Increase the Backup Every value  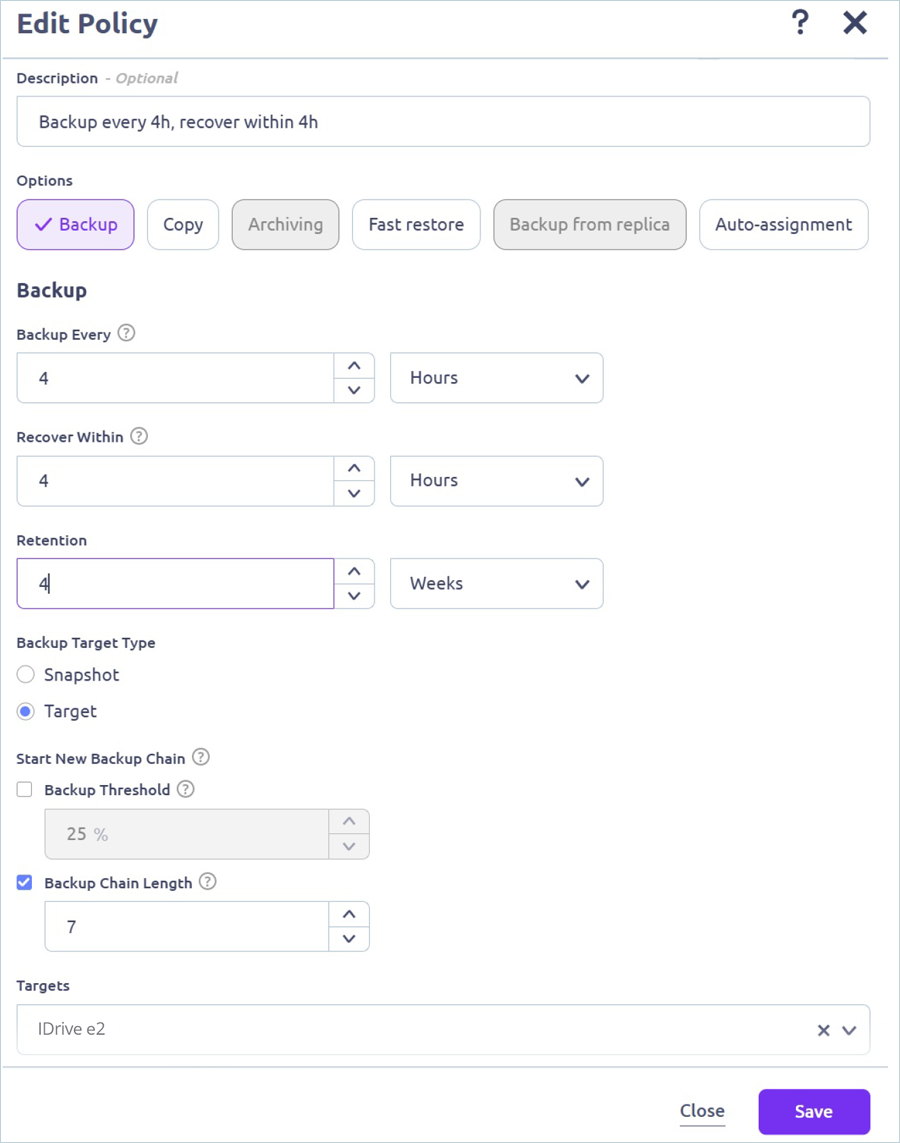[x=353, y=366]
